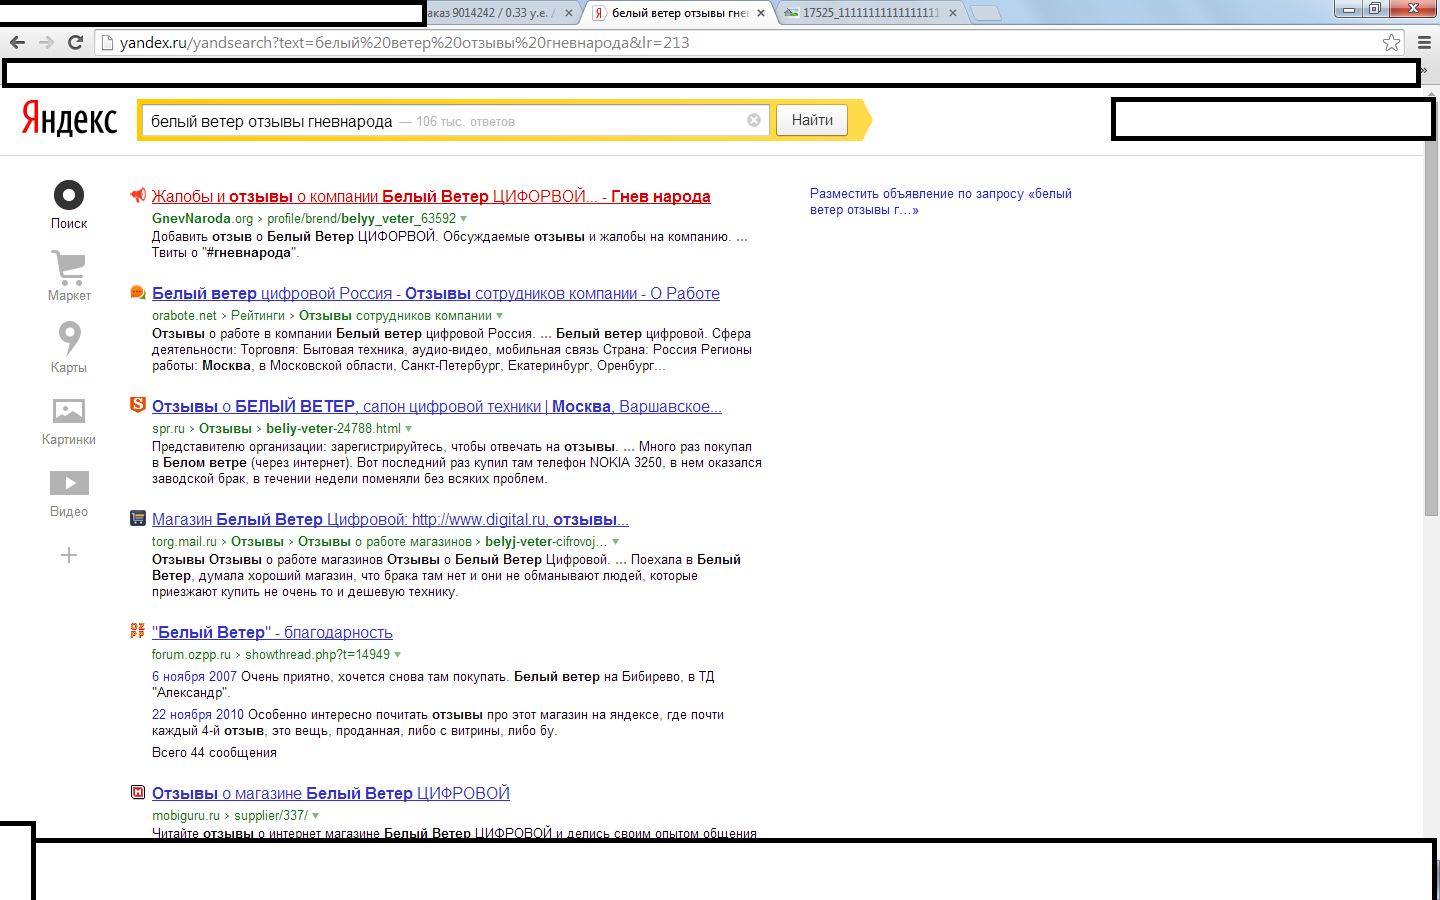Screen dimensions: 1440x900
Task: Click mobiguru.ru result favicon
Action: [x=138, y=792]
